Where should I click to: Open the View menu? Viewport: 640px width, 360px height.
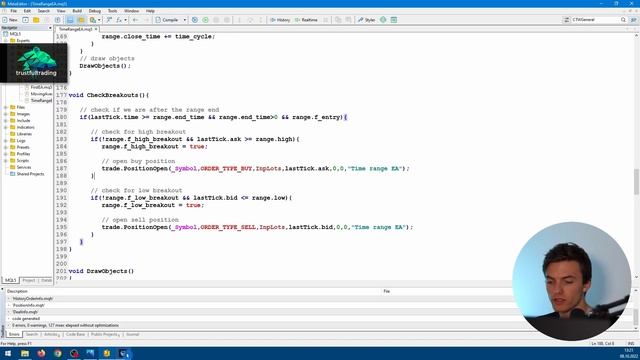(61, 11)
